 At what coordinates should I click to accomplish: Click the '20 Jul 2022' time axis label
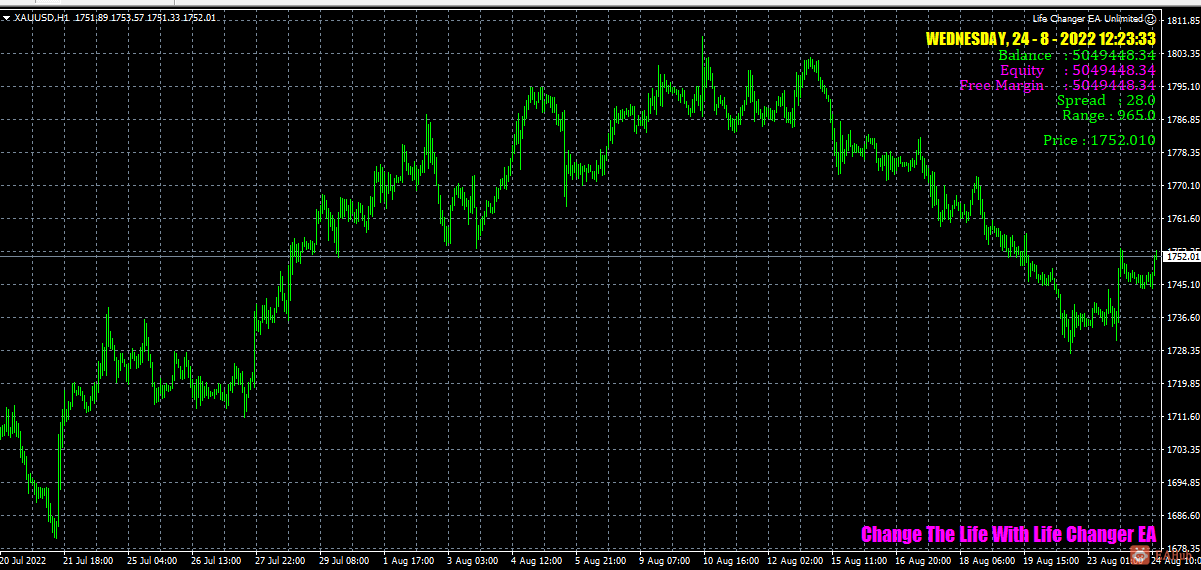(24, 562)
